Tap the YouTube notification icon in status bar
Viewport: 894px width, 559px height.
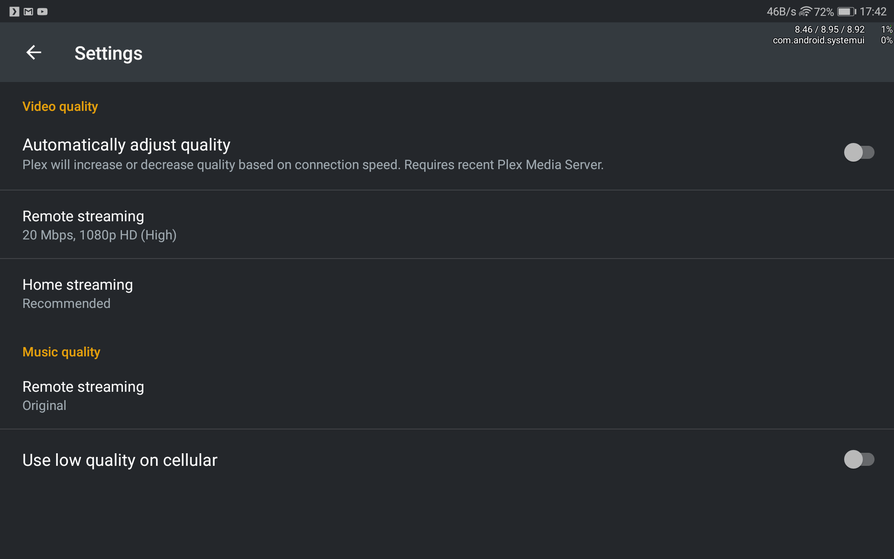click(x=42, y=11)
